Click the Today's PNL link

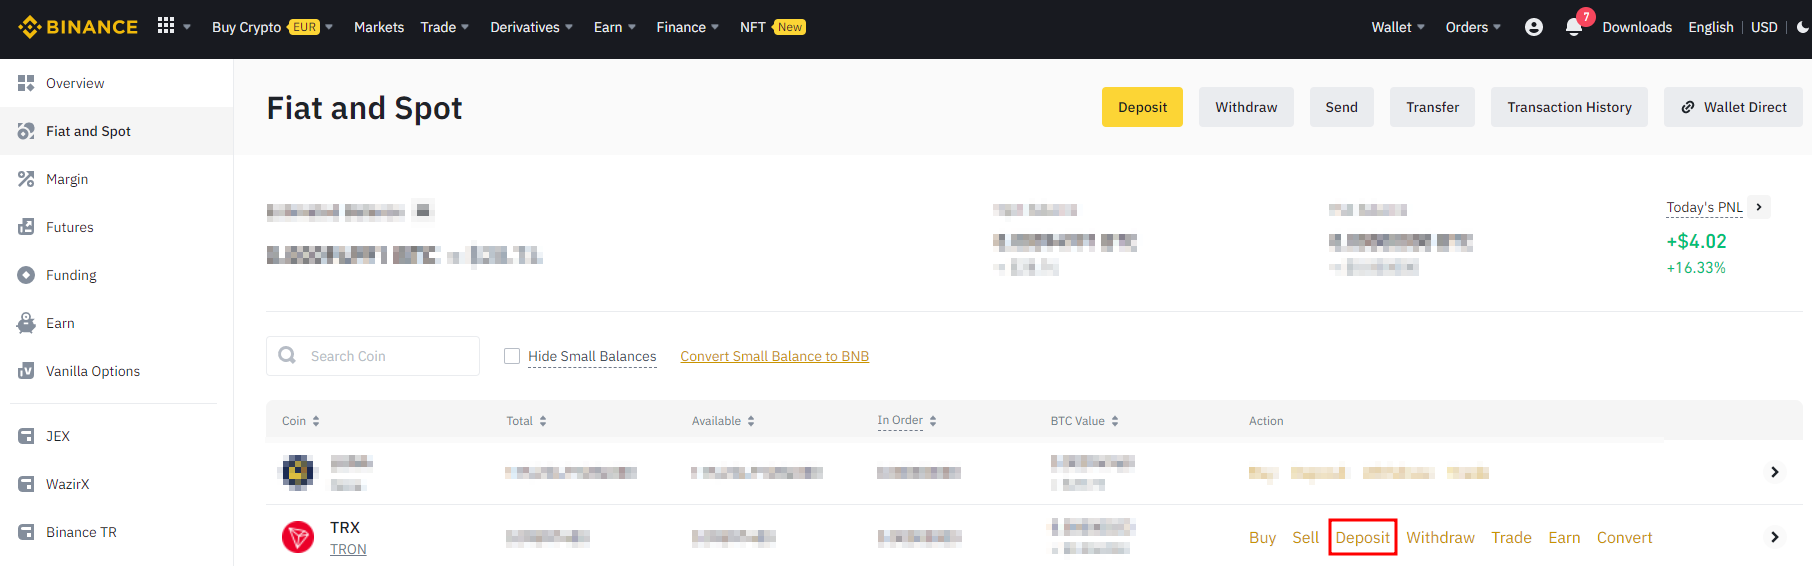pyautogui.click(x=1704, y=207)
